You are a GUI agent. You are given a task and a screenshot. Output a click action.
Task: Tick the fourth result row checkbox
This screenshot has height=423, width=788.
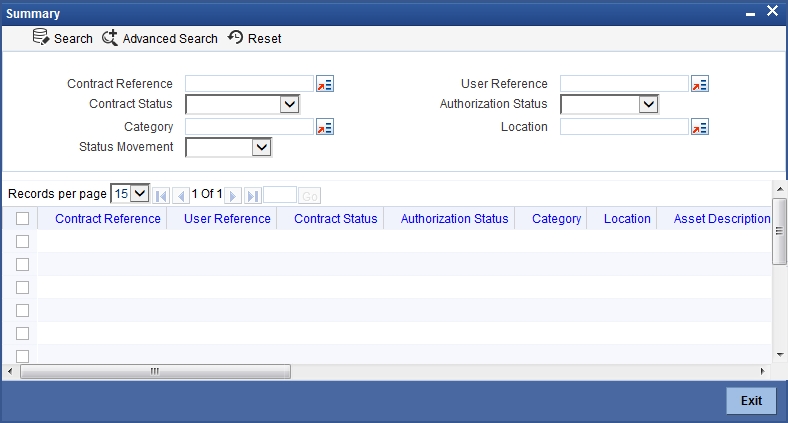click(23, 310)
